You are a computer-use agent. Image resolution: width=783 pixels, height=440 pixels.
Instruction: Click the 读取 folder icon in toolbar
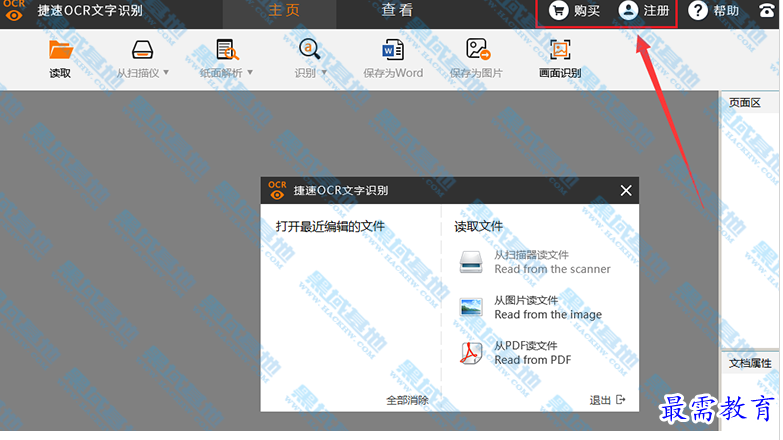point(60,50)
